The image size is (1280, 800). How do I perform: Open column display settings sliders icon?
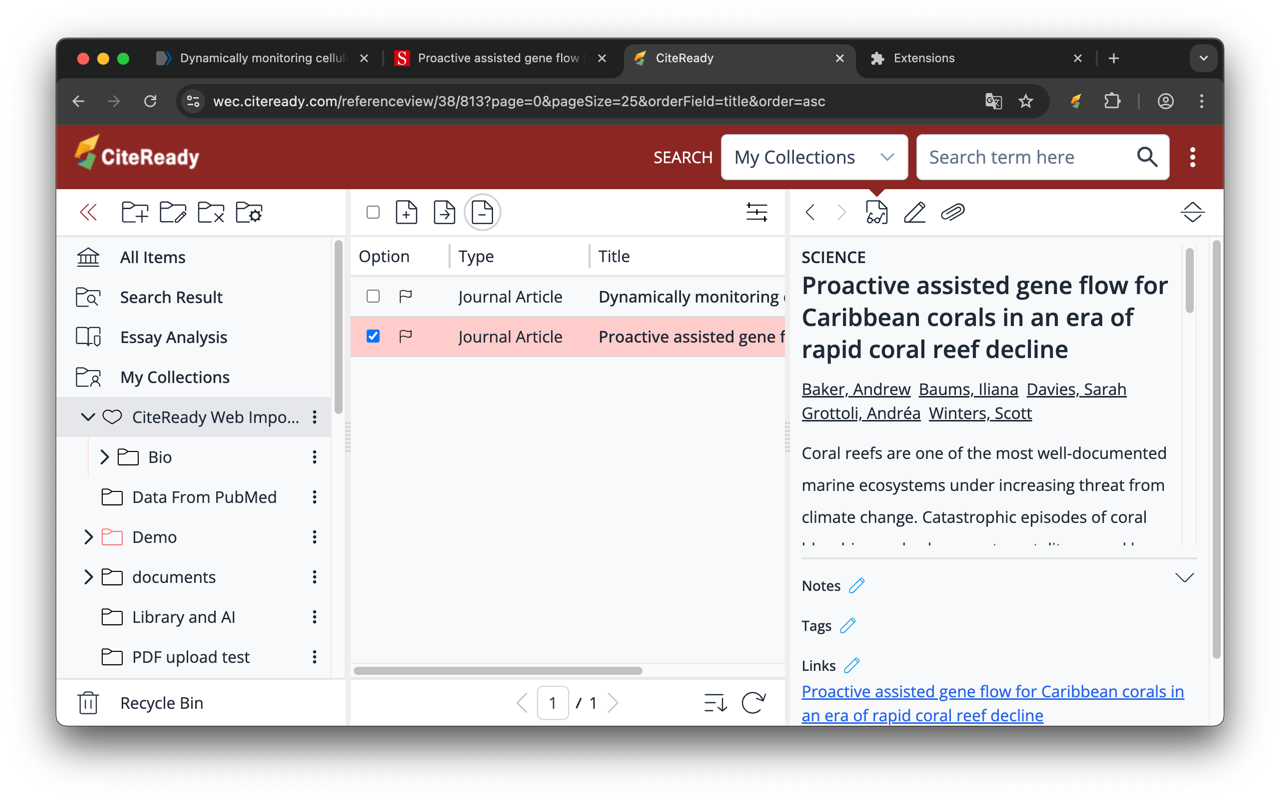pyautogui.click(x=757, y=212)
